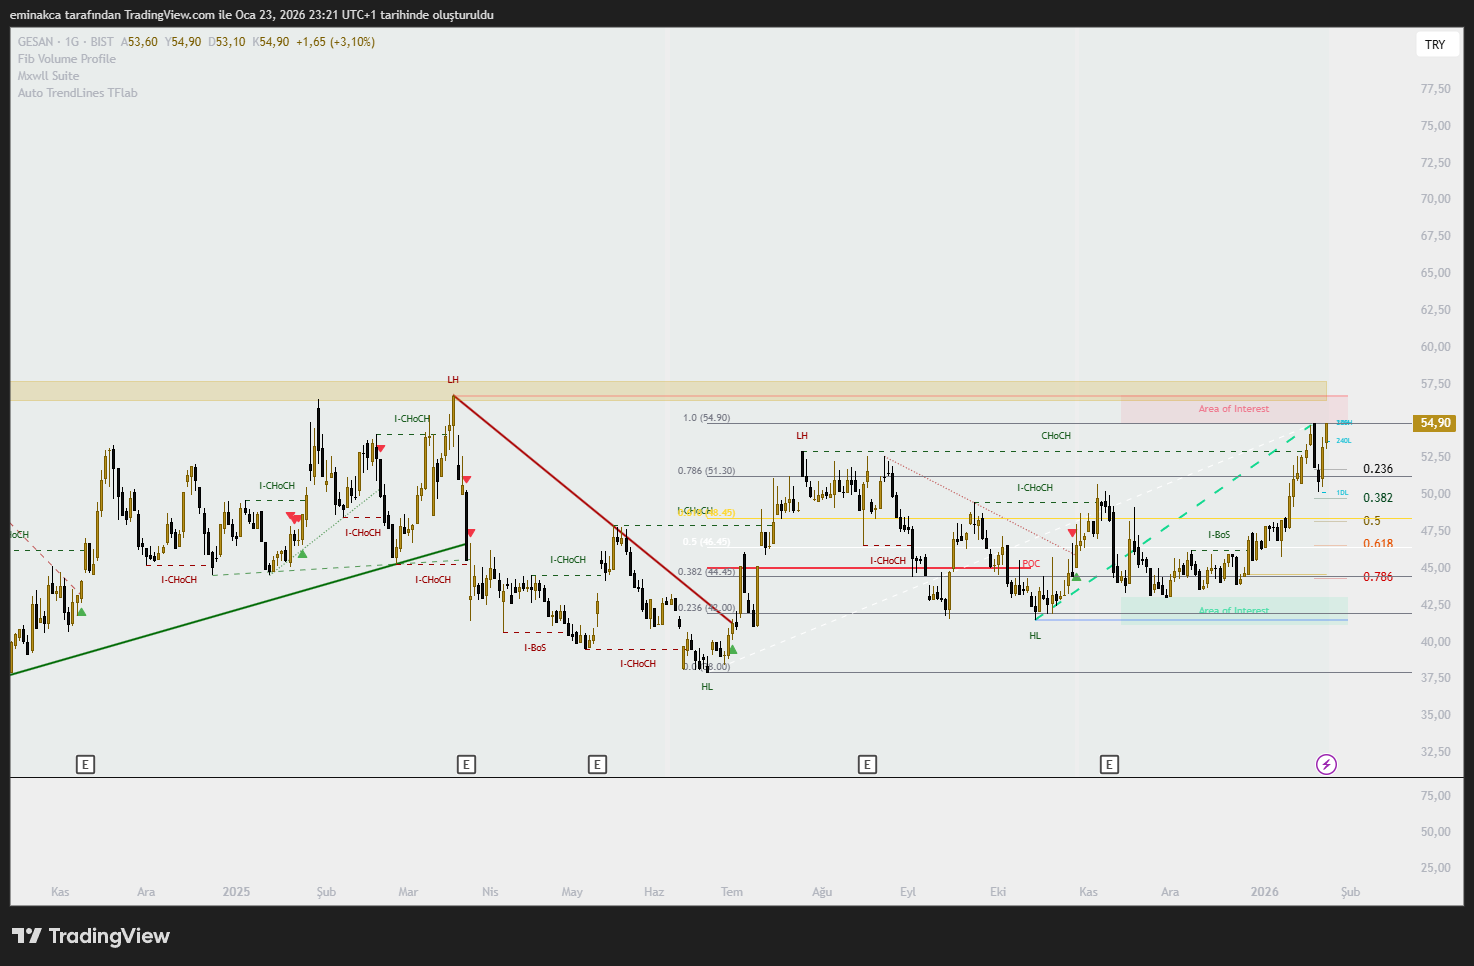Open the E marker between May and Haz
Viewport: 1474px width, 966px height.
(597, 765)
